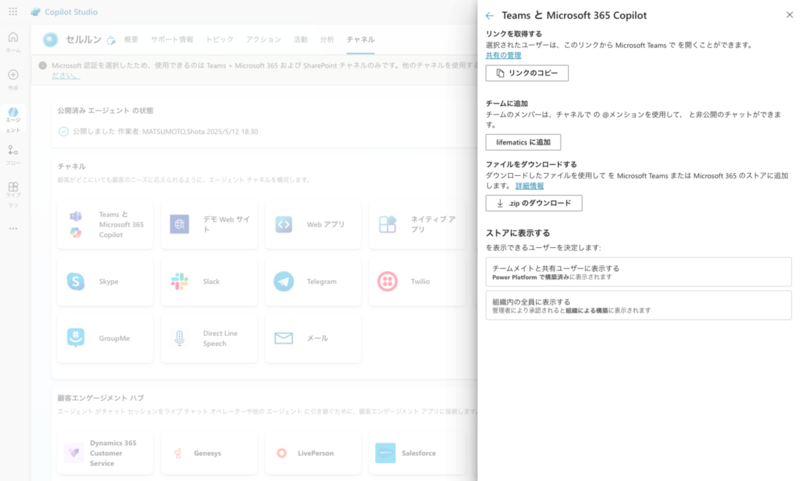Open the Genesys engagement hub icon
800x481 pixels.
click(x=178, y=453)
